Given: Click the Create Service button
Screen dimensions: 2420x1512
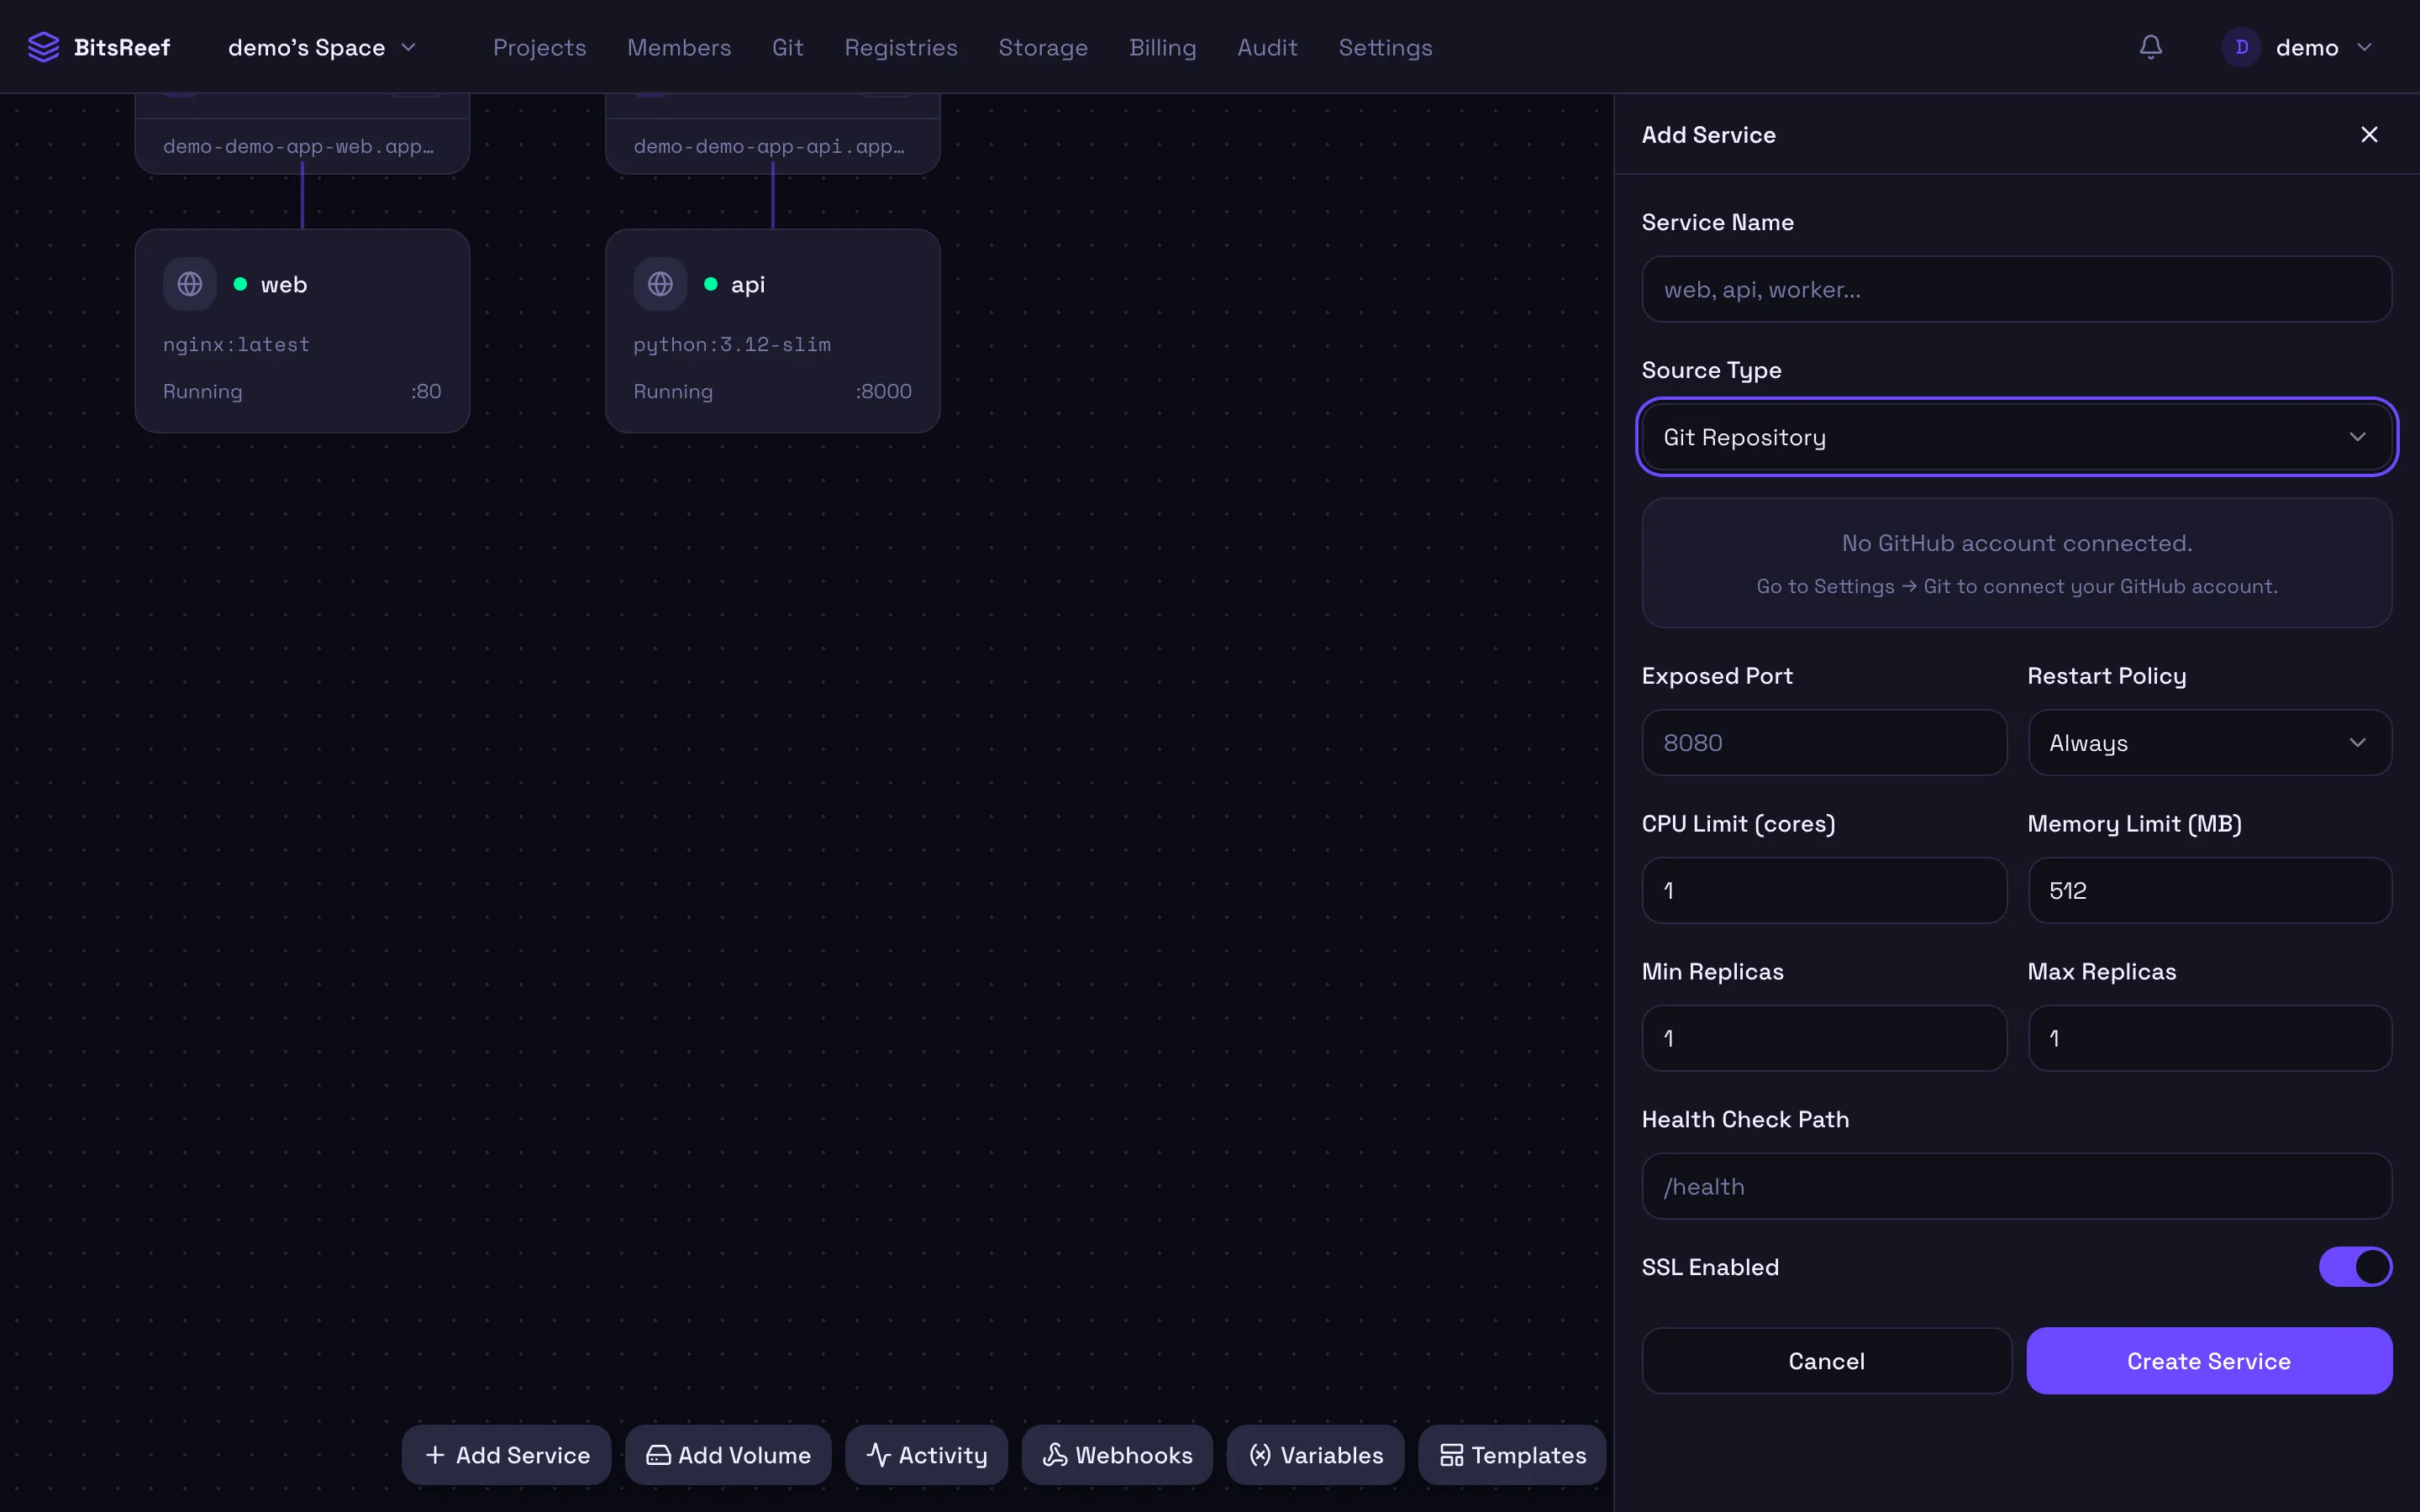Looking at the screenshot, I should click(2209, 1361).
